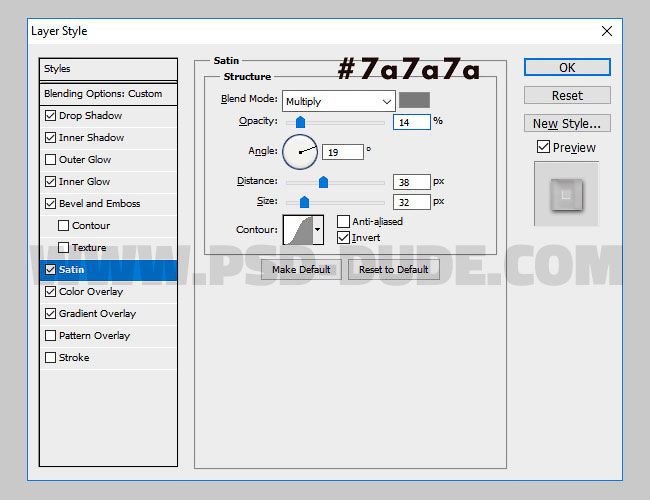Image resolution: width=650 pixels, height=500 pixels.
Task: Toggle the Preview checkbox
Action: point(543,146)
